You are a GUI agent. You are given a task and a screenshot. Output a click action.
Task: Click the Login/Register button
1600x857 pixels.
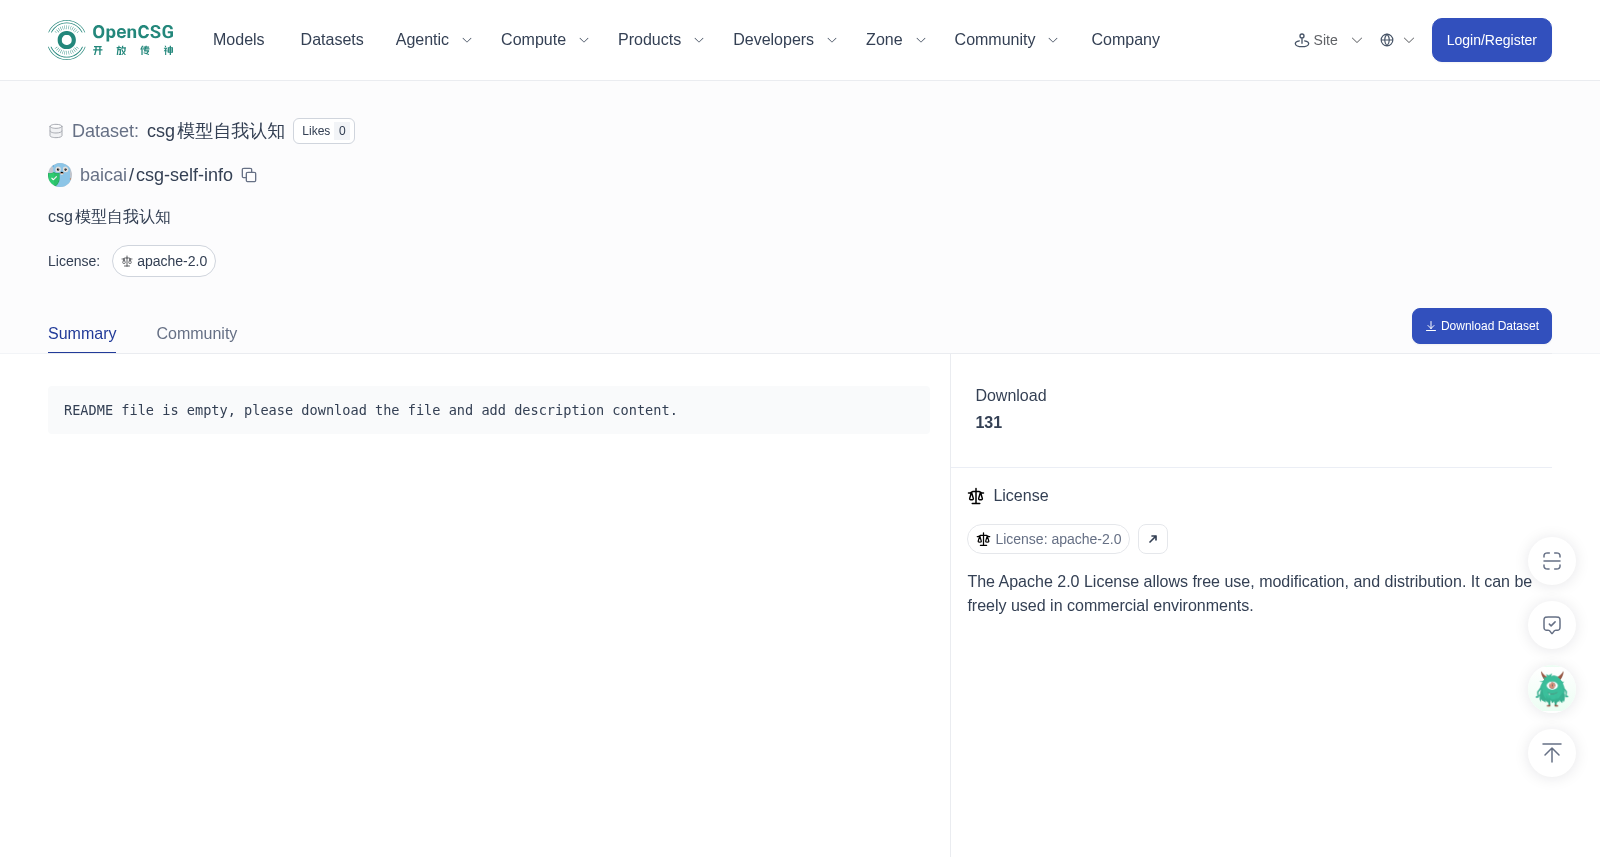(x=1492, y=40)
